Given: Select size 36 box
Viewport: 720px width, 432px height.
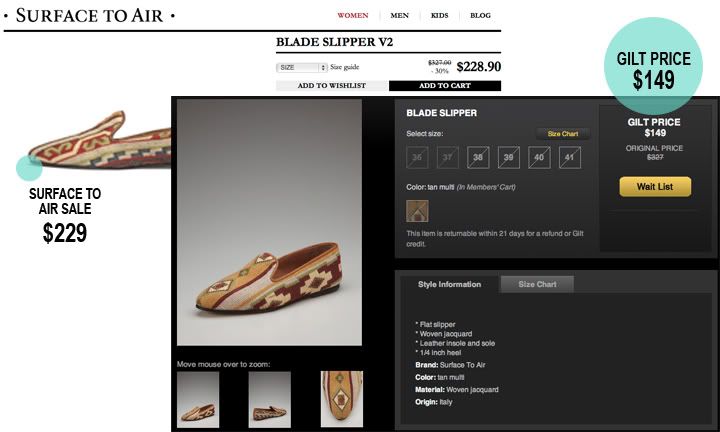Looking at the screenshot, I should (x=417, y=157).
